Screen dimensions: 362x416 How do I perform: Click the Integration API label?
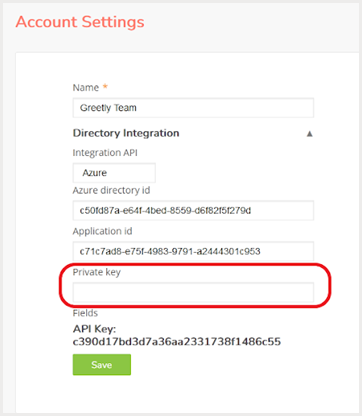(105, 153)
